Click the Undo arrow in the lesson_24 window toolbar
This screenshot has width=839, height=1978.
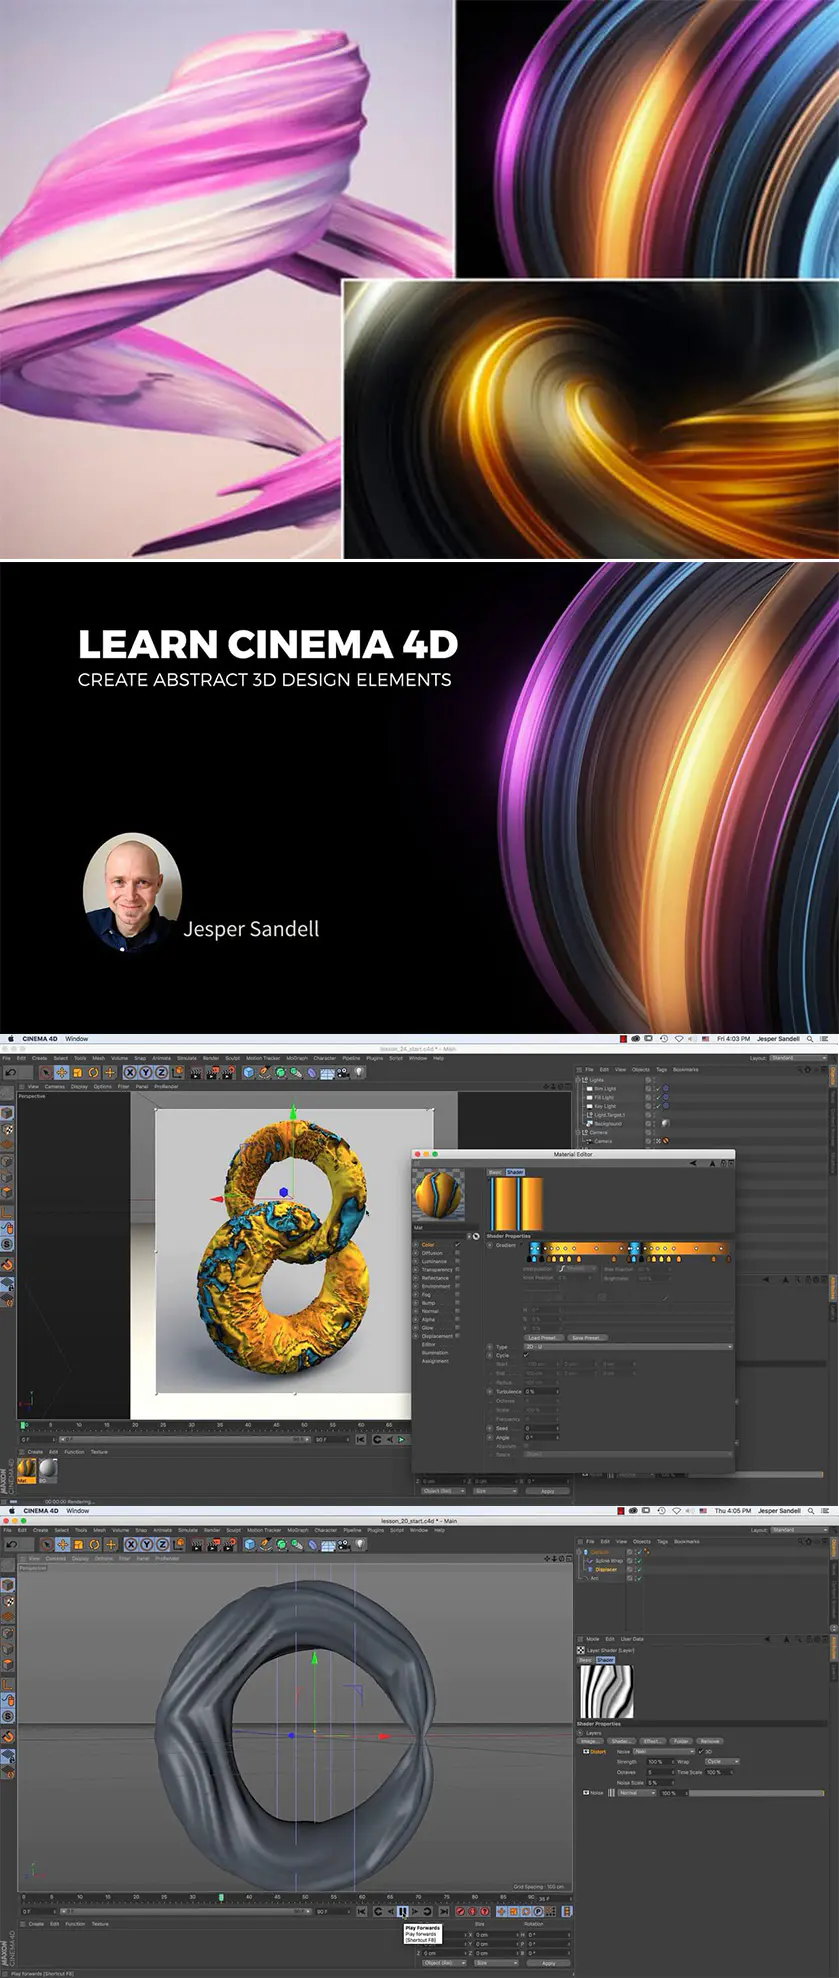click(10, 1072)
